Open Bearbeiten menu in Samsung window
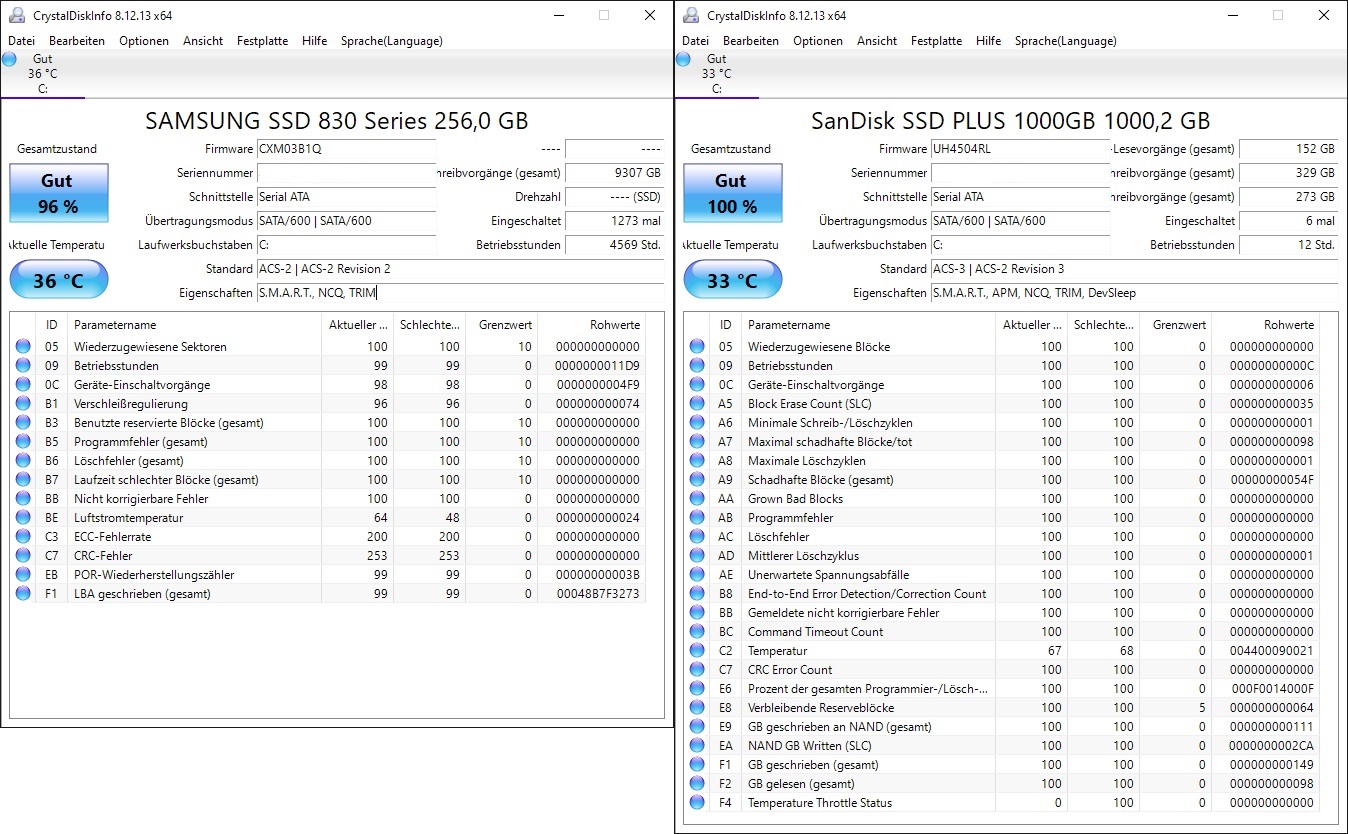This screenshot has height=834, width=1348. click(77, 41)
